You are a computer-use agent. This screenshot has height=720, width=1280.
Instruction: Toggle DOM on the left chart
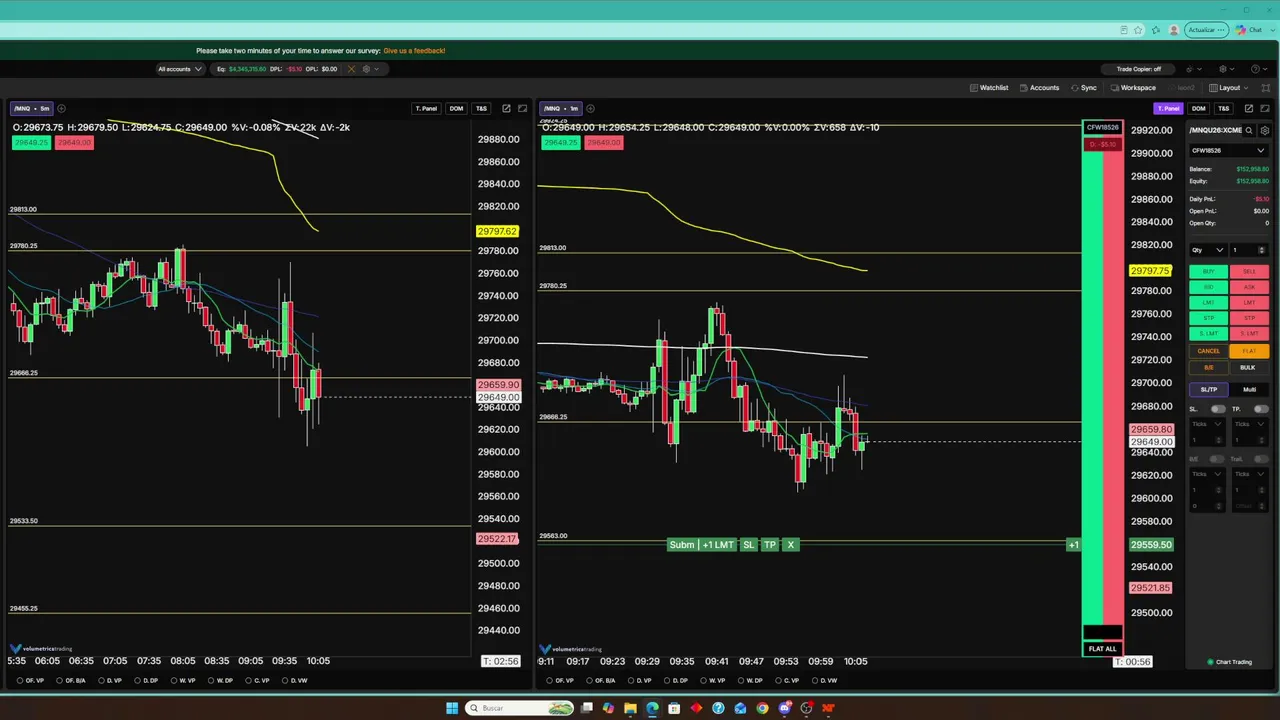[x=456, y=108]
